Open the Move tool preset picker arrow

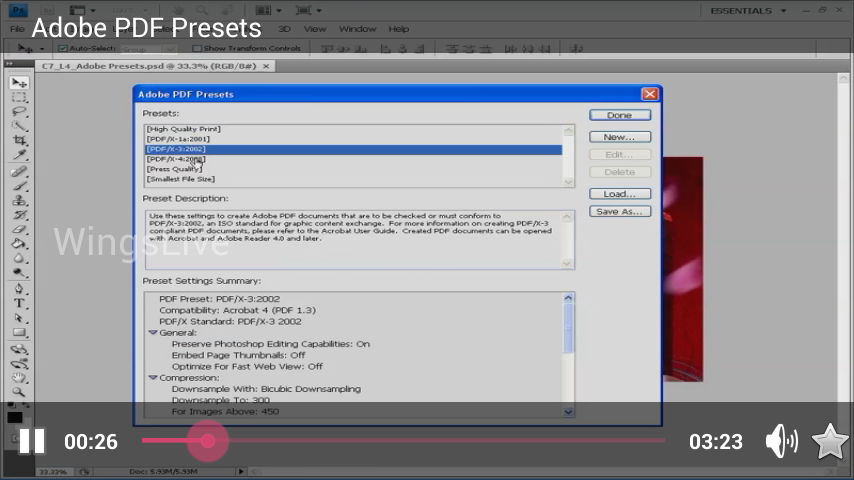pos(41,49)
